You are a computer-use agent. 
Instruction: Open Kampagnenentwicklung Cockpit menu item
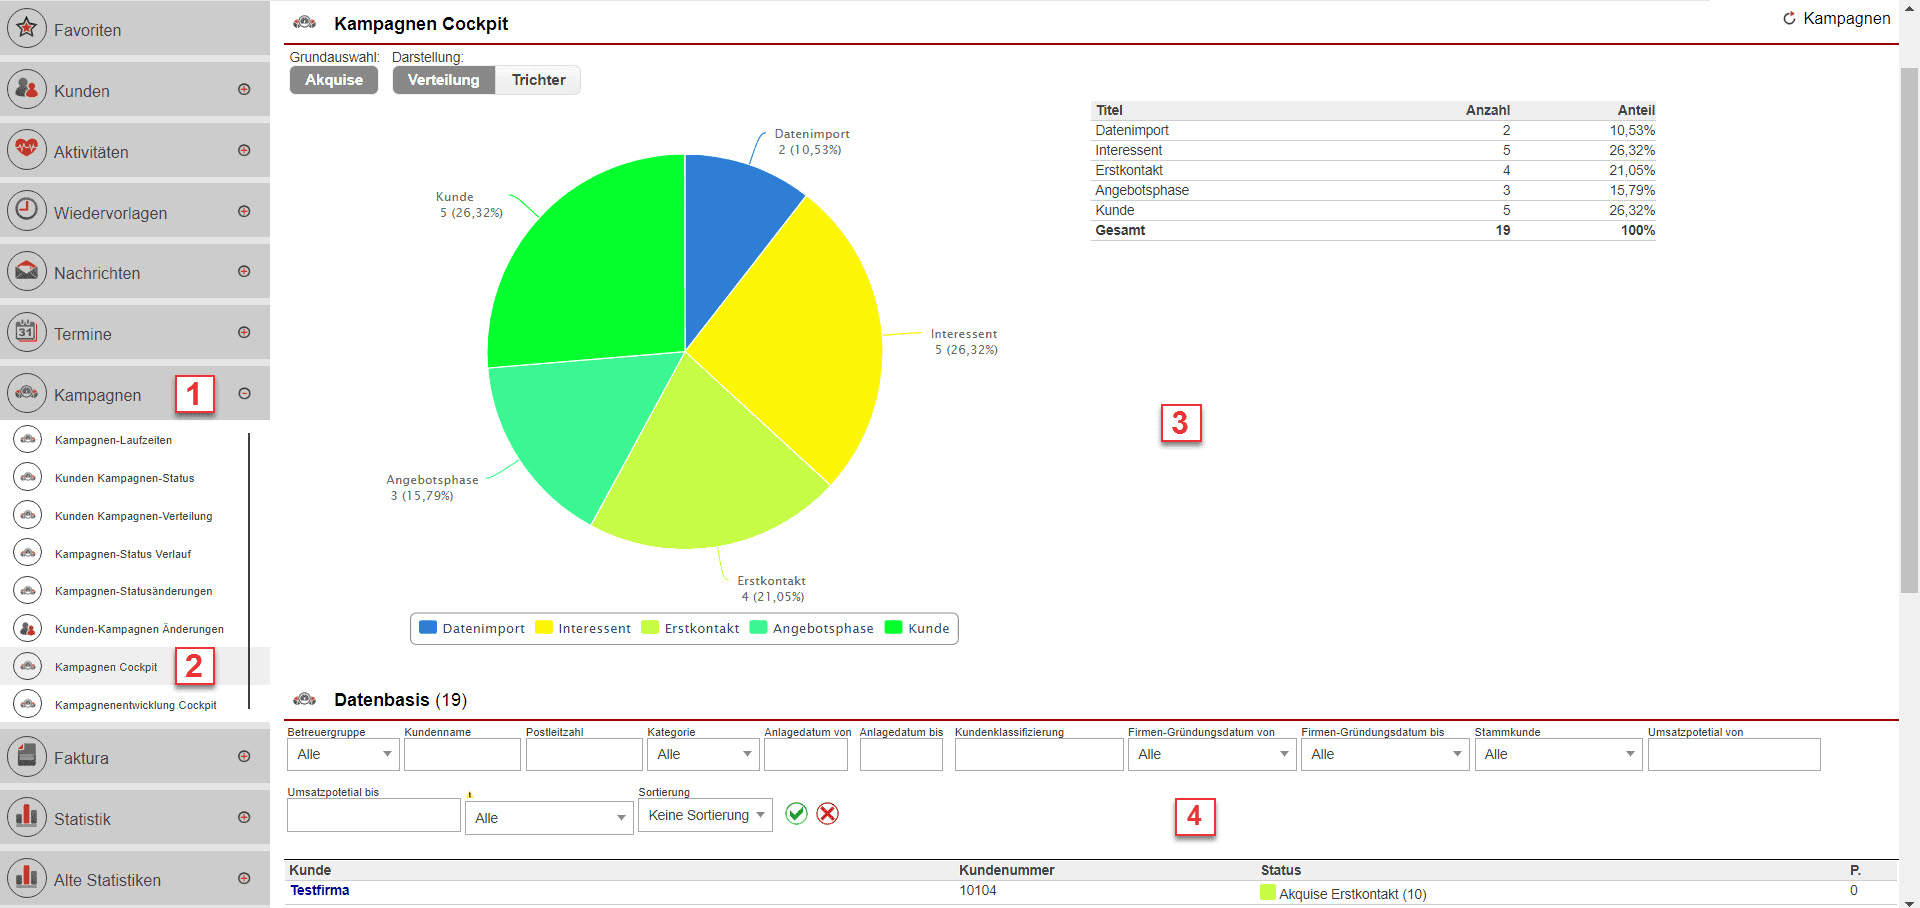coord(135,705)
